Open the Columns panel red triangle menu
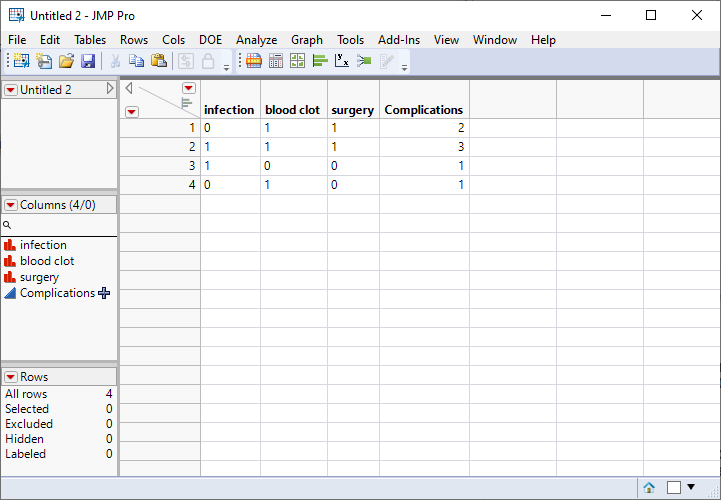721x500 pixels. 11,205
